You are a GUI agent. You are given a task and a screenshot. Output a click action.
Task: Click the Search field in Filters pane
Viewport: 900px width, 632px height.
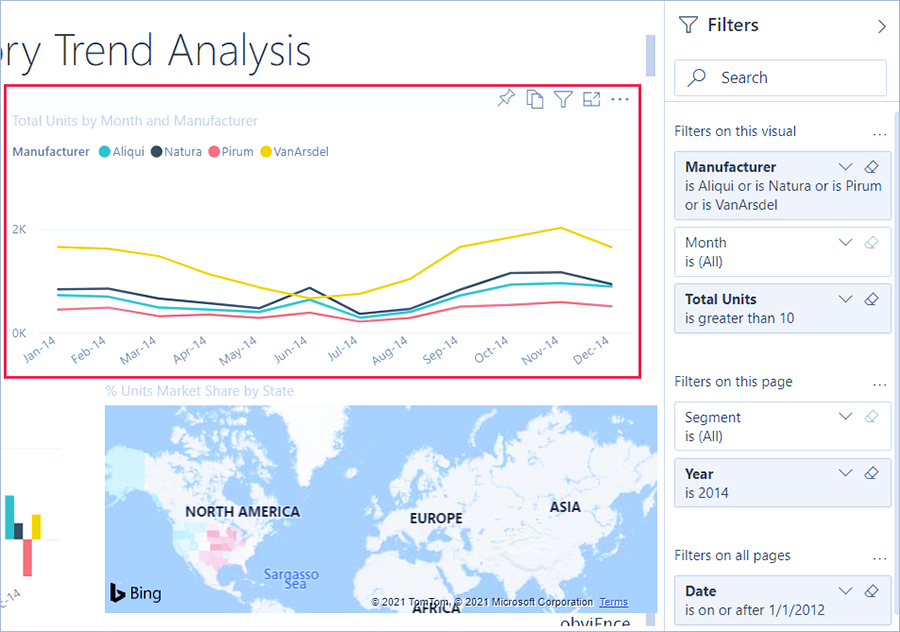tap(780, 78)
